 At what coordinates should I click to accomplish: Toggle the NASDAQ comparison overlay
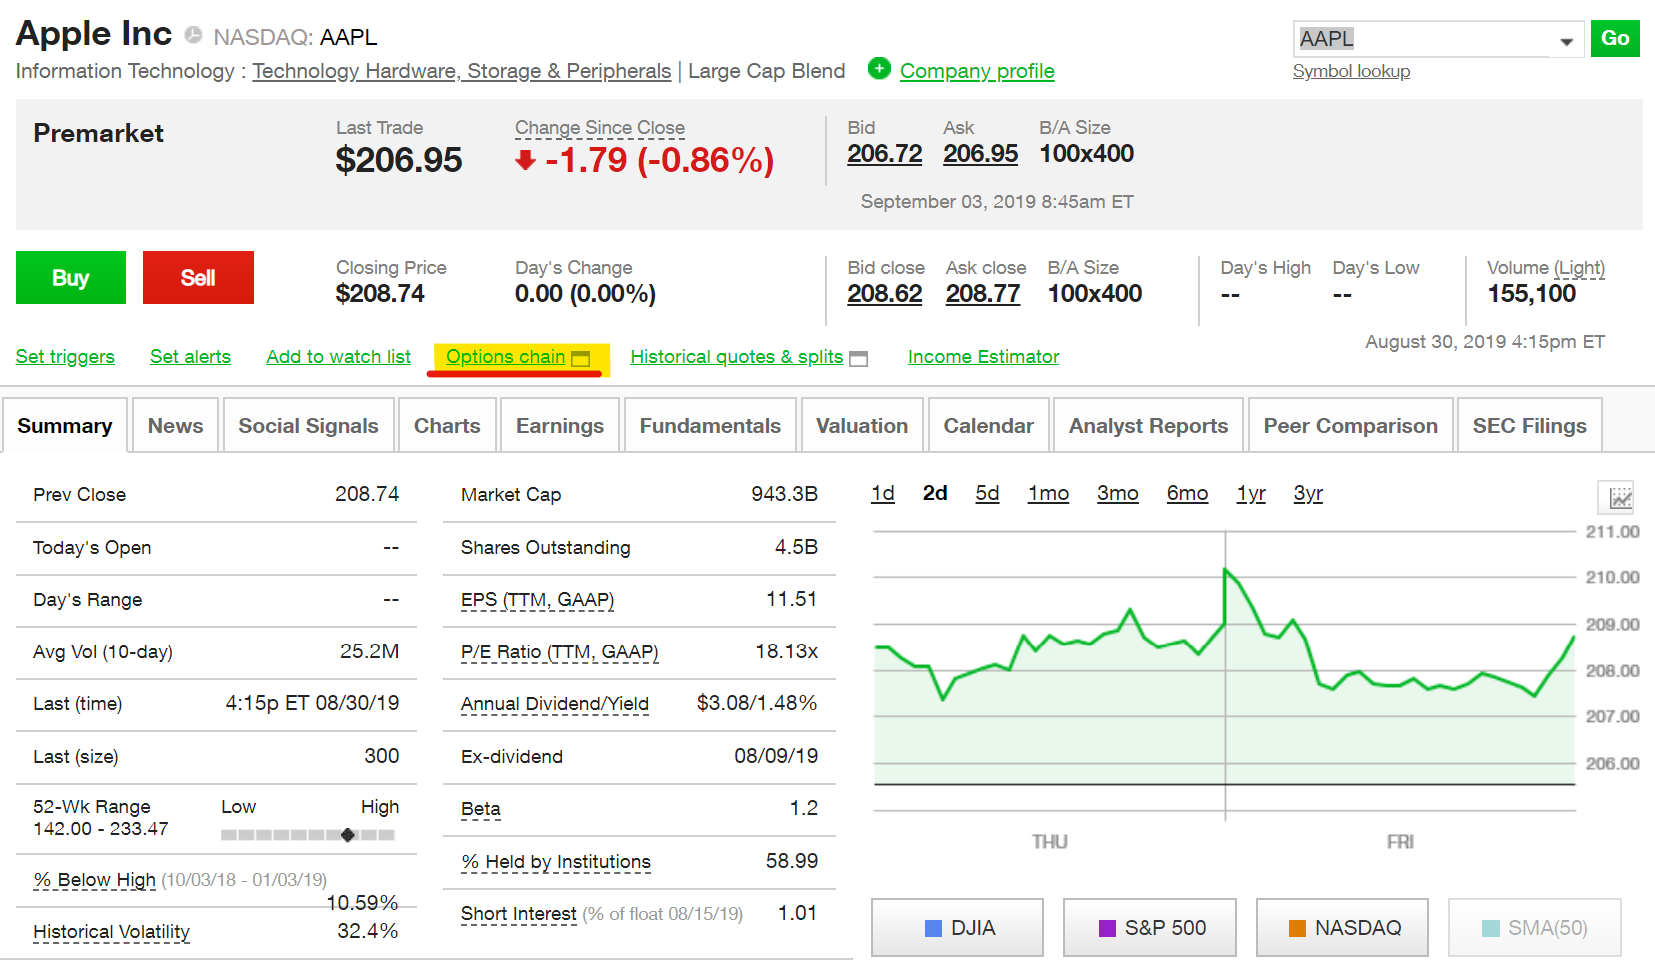point(1342,927)
